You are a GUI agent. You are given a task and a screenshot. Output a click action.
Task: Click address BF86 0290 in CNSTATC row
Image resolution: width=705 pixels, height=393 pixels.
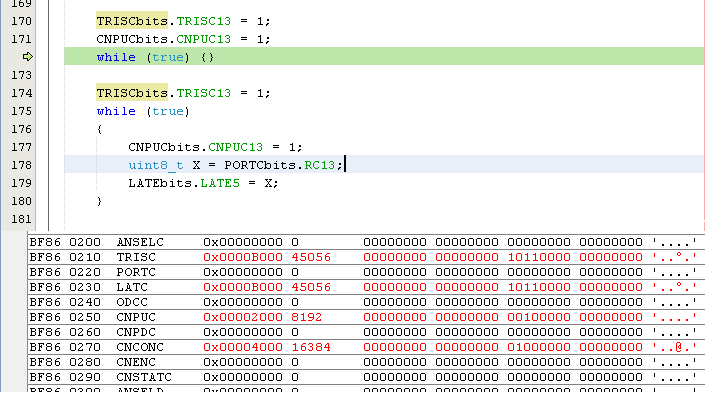tap(65, 377)
